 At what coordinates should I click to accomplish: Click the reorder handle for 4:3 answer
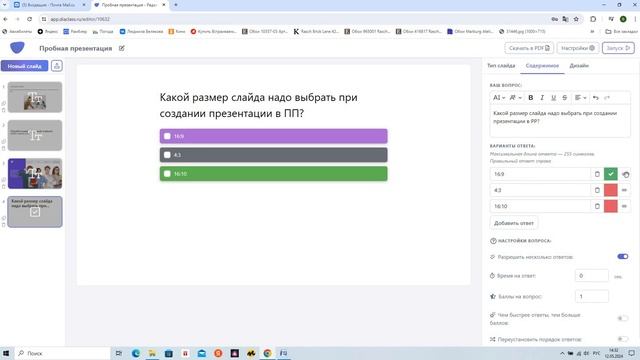click(624, 190)
